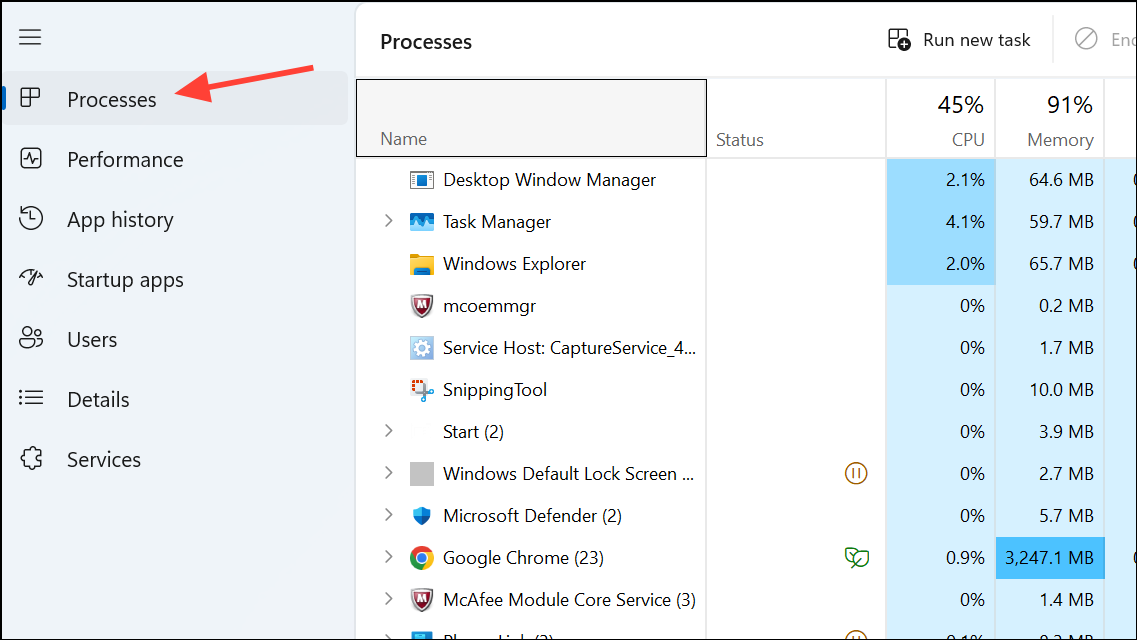Click Chrome's efficiency mode leaf indicator

856,557
